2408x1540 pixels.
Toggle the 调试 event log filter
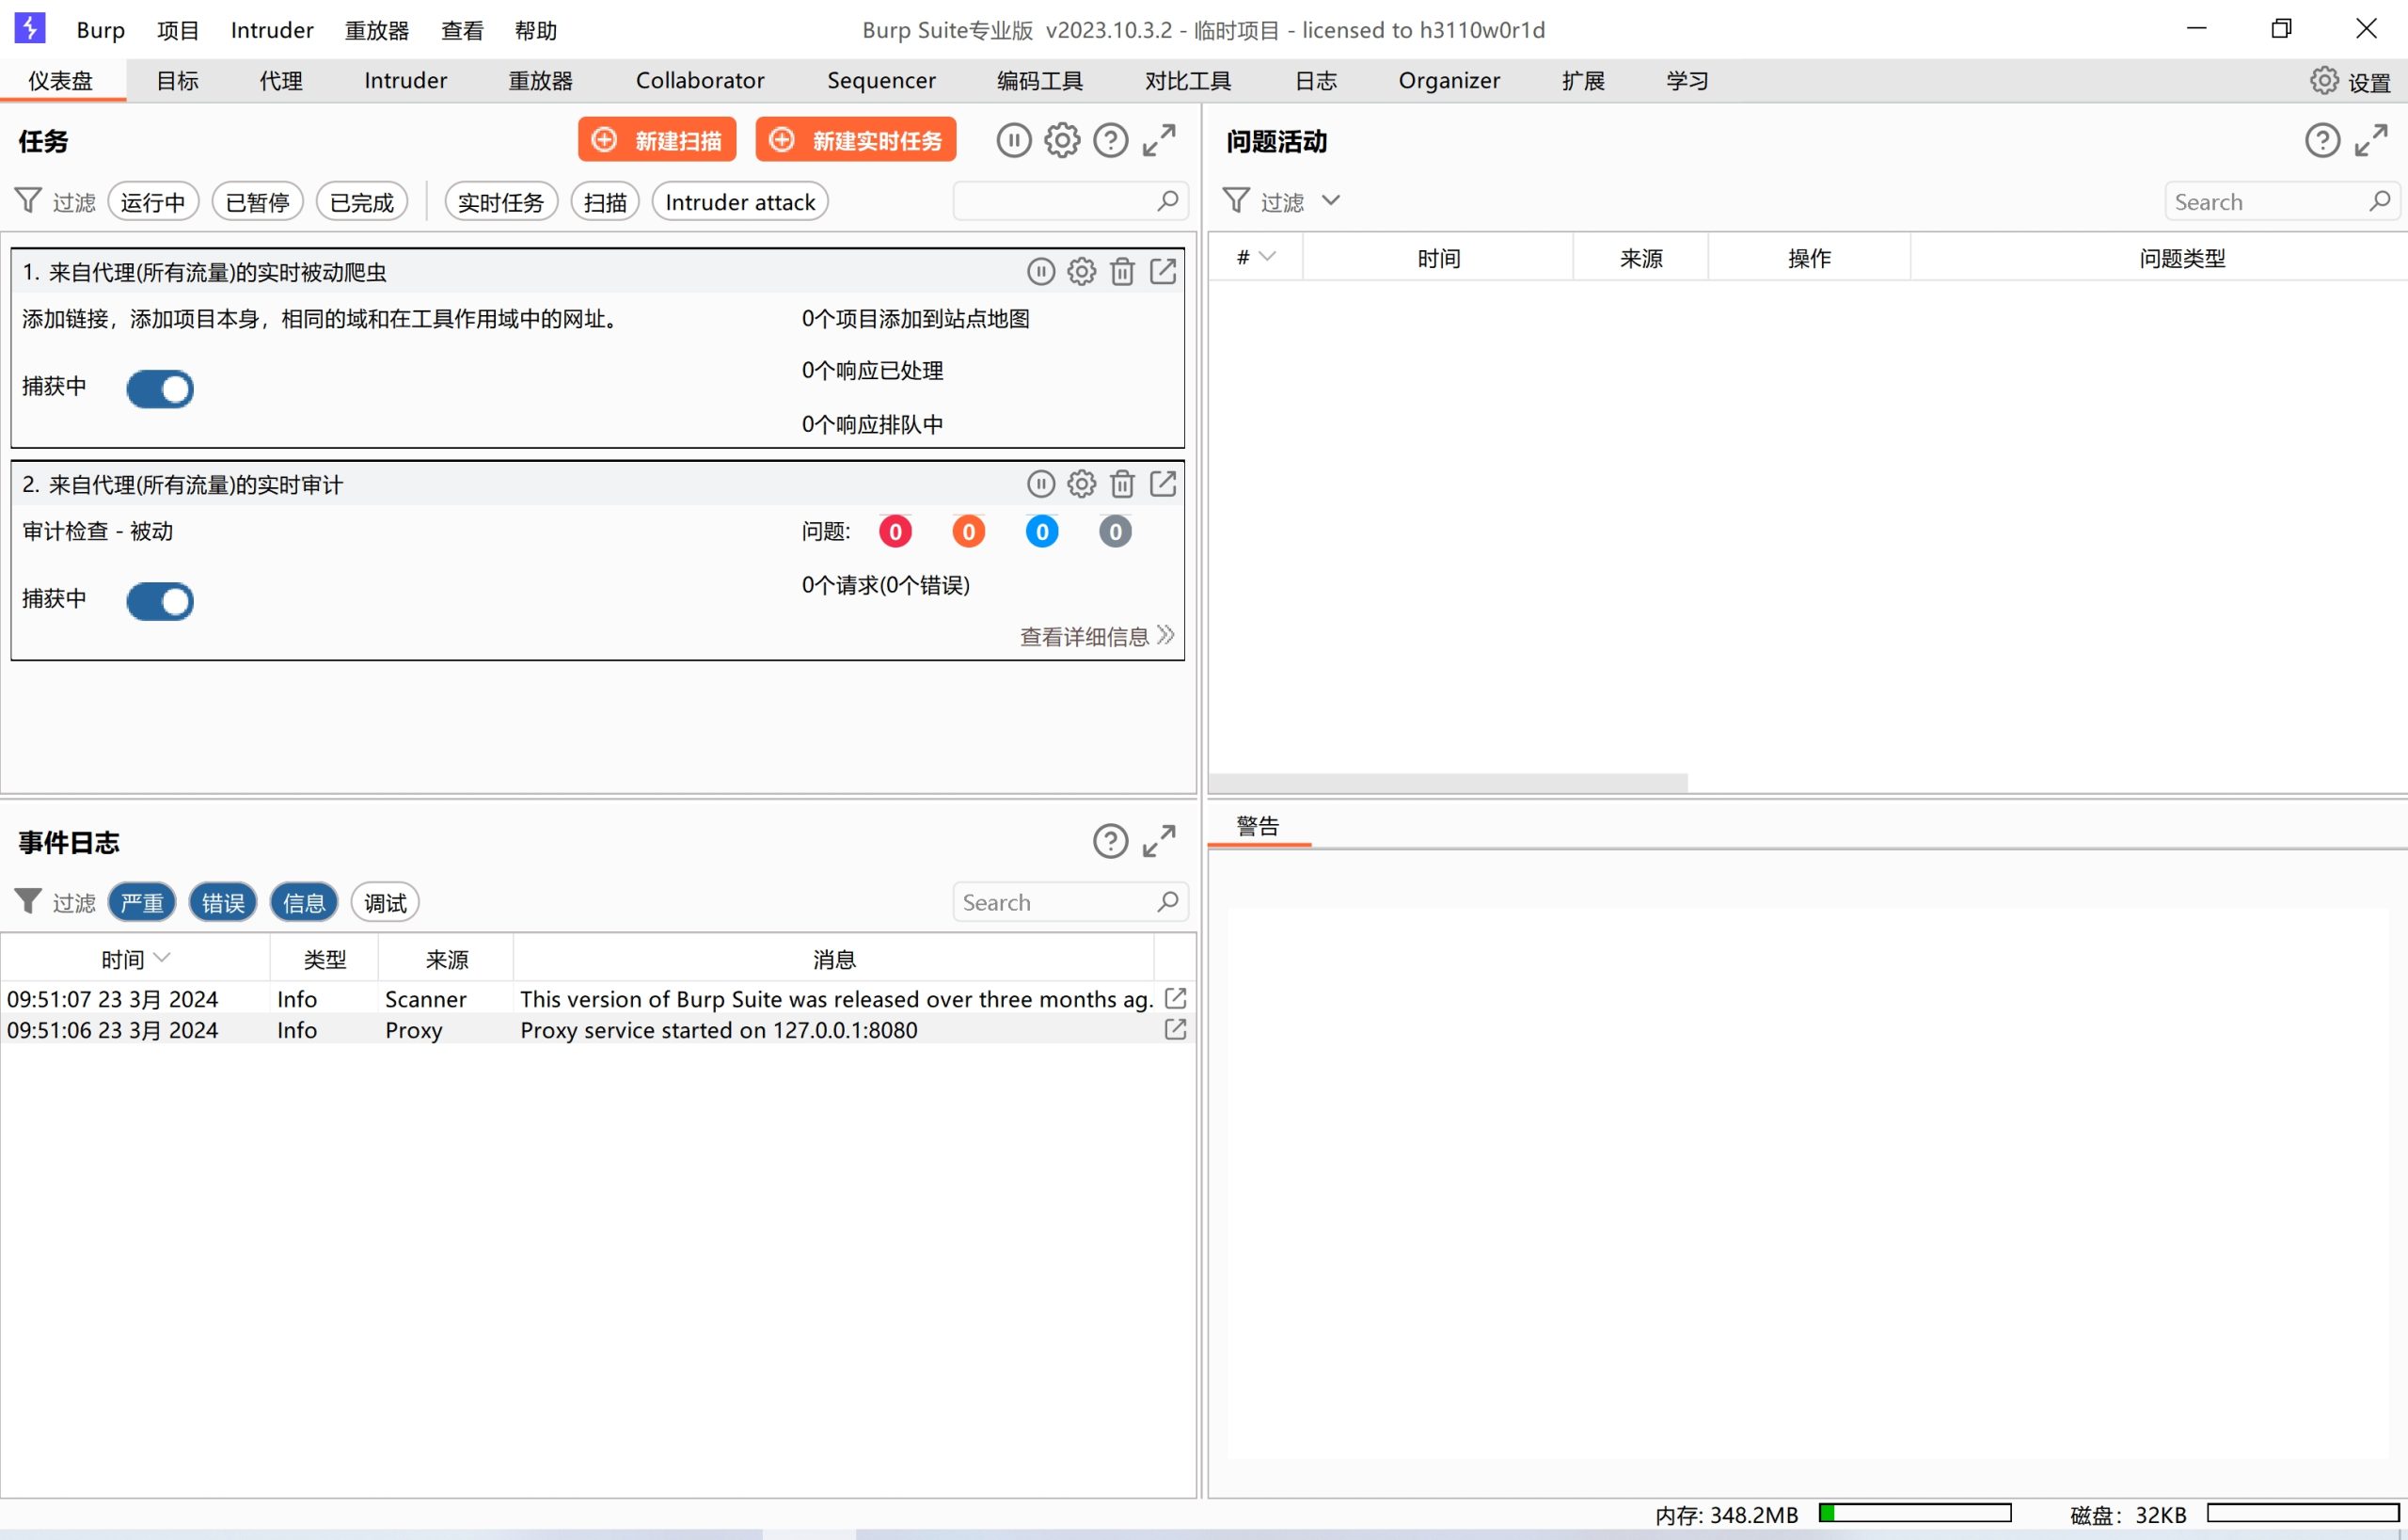click(x=385, y=902)
